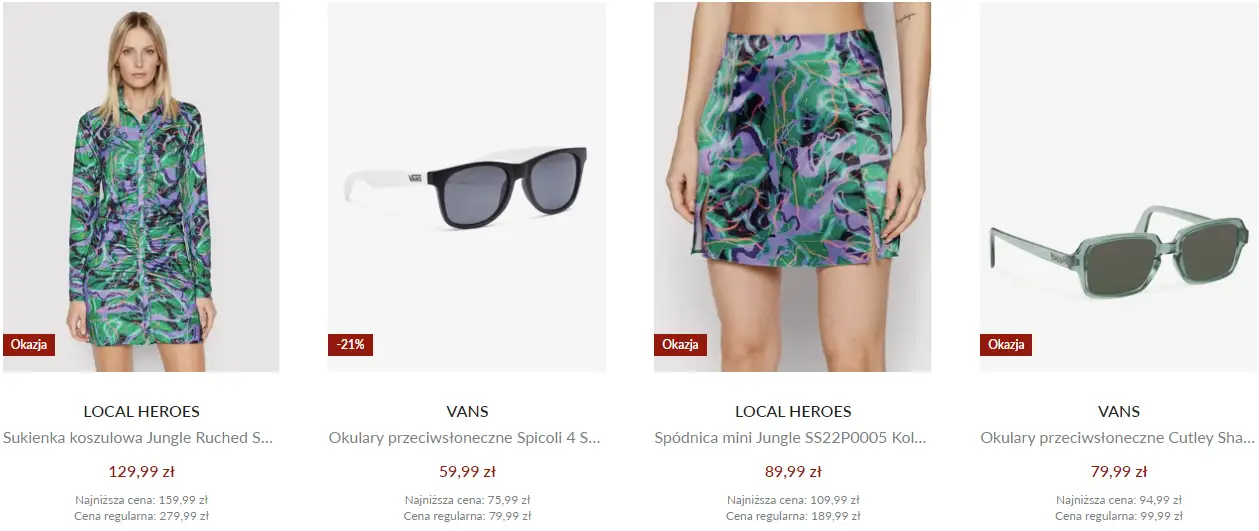Screen dimensions: 1259x531
Task: Open Spódnica mini Jungle SS22P0005 link
Action: pyautogui.click(x=791, y=438)
